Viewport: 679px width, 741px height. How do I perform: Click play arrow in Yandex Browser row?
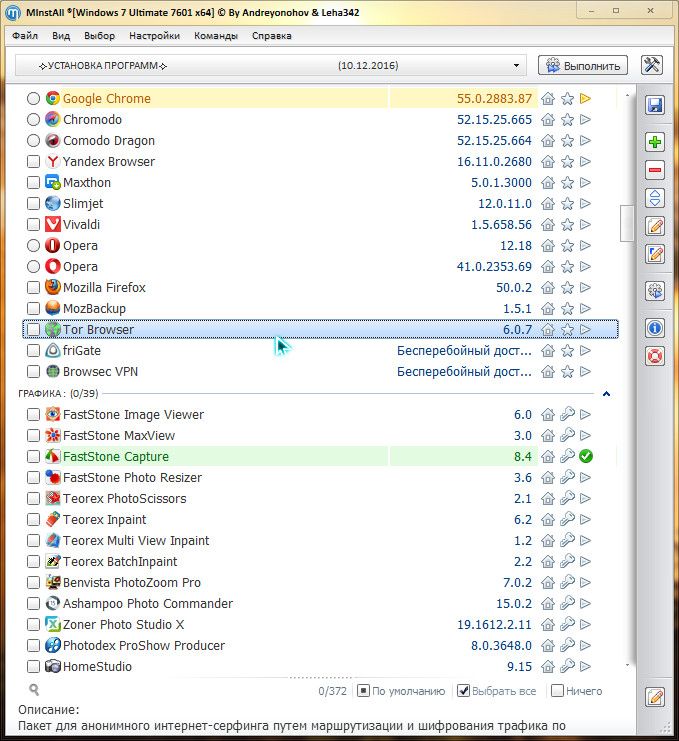pyautogui.click(x=585, y=162)
